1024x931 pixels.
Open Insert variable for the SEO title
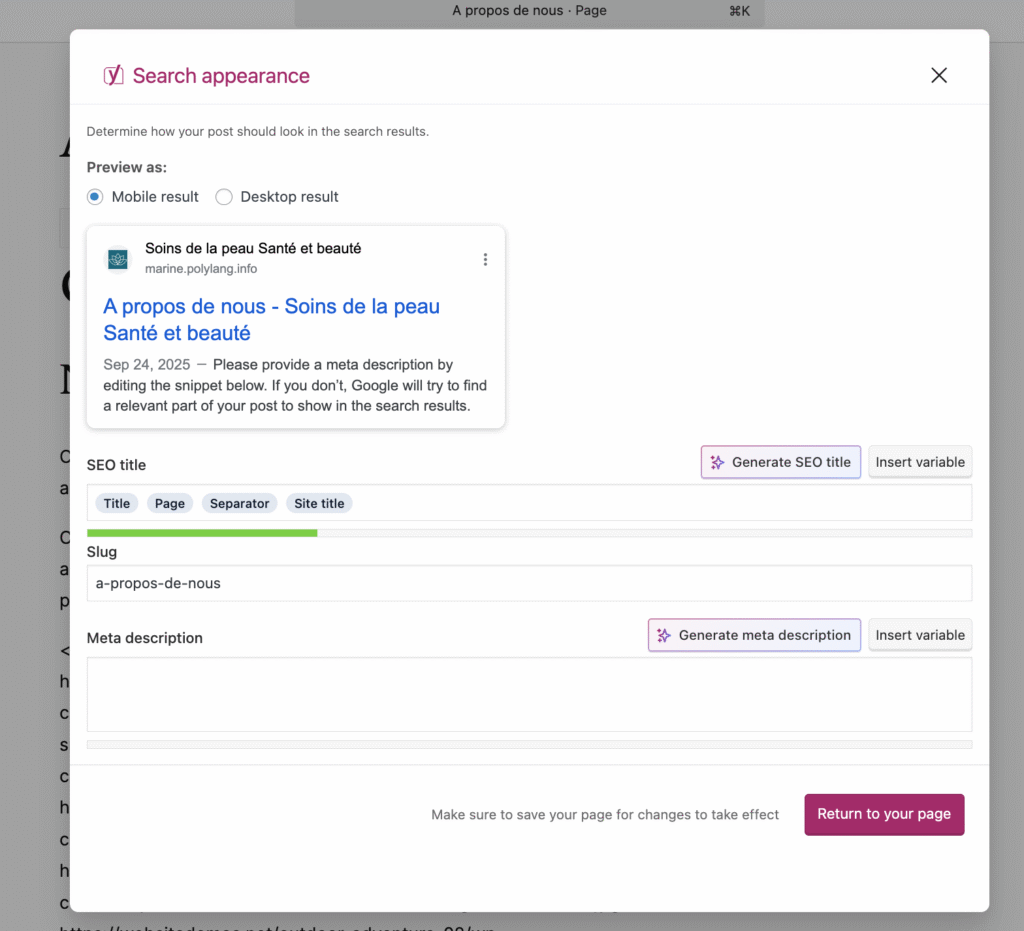[x=920, y=462]
